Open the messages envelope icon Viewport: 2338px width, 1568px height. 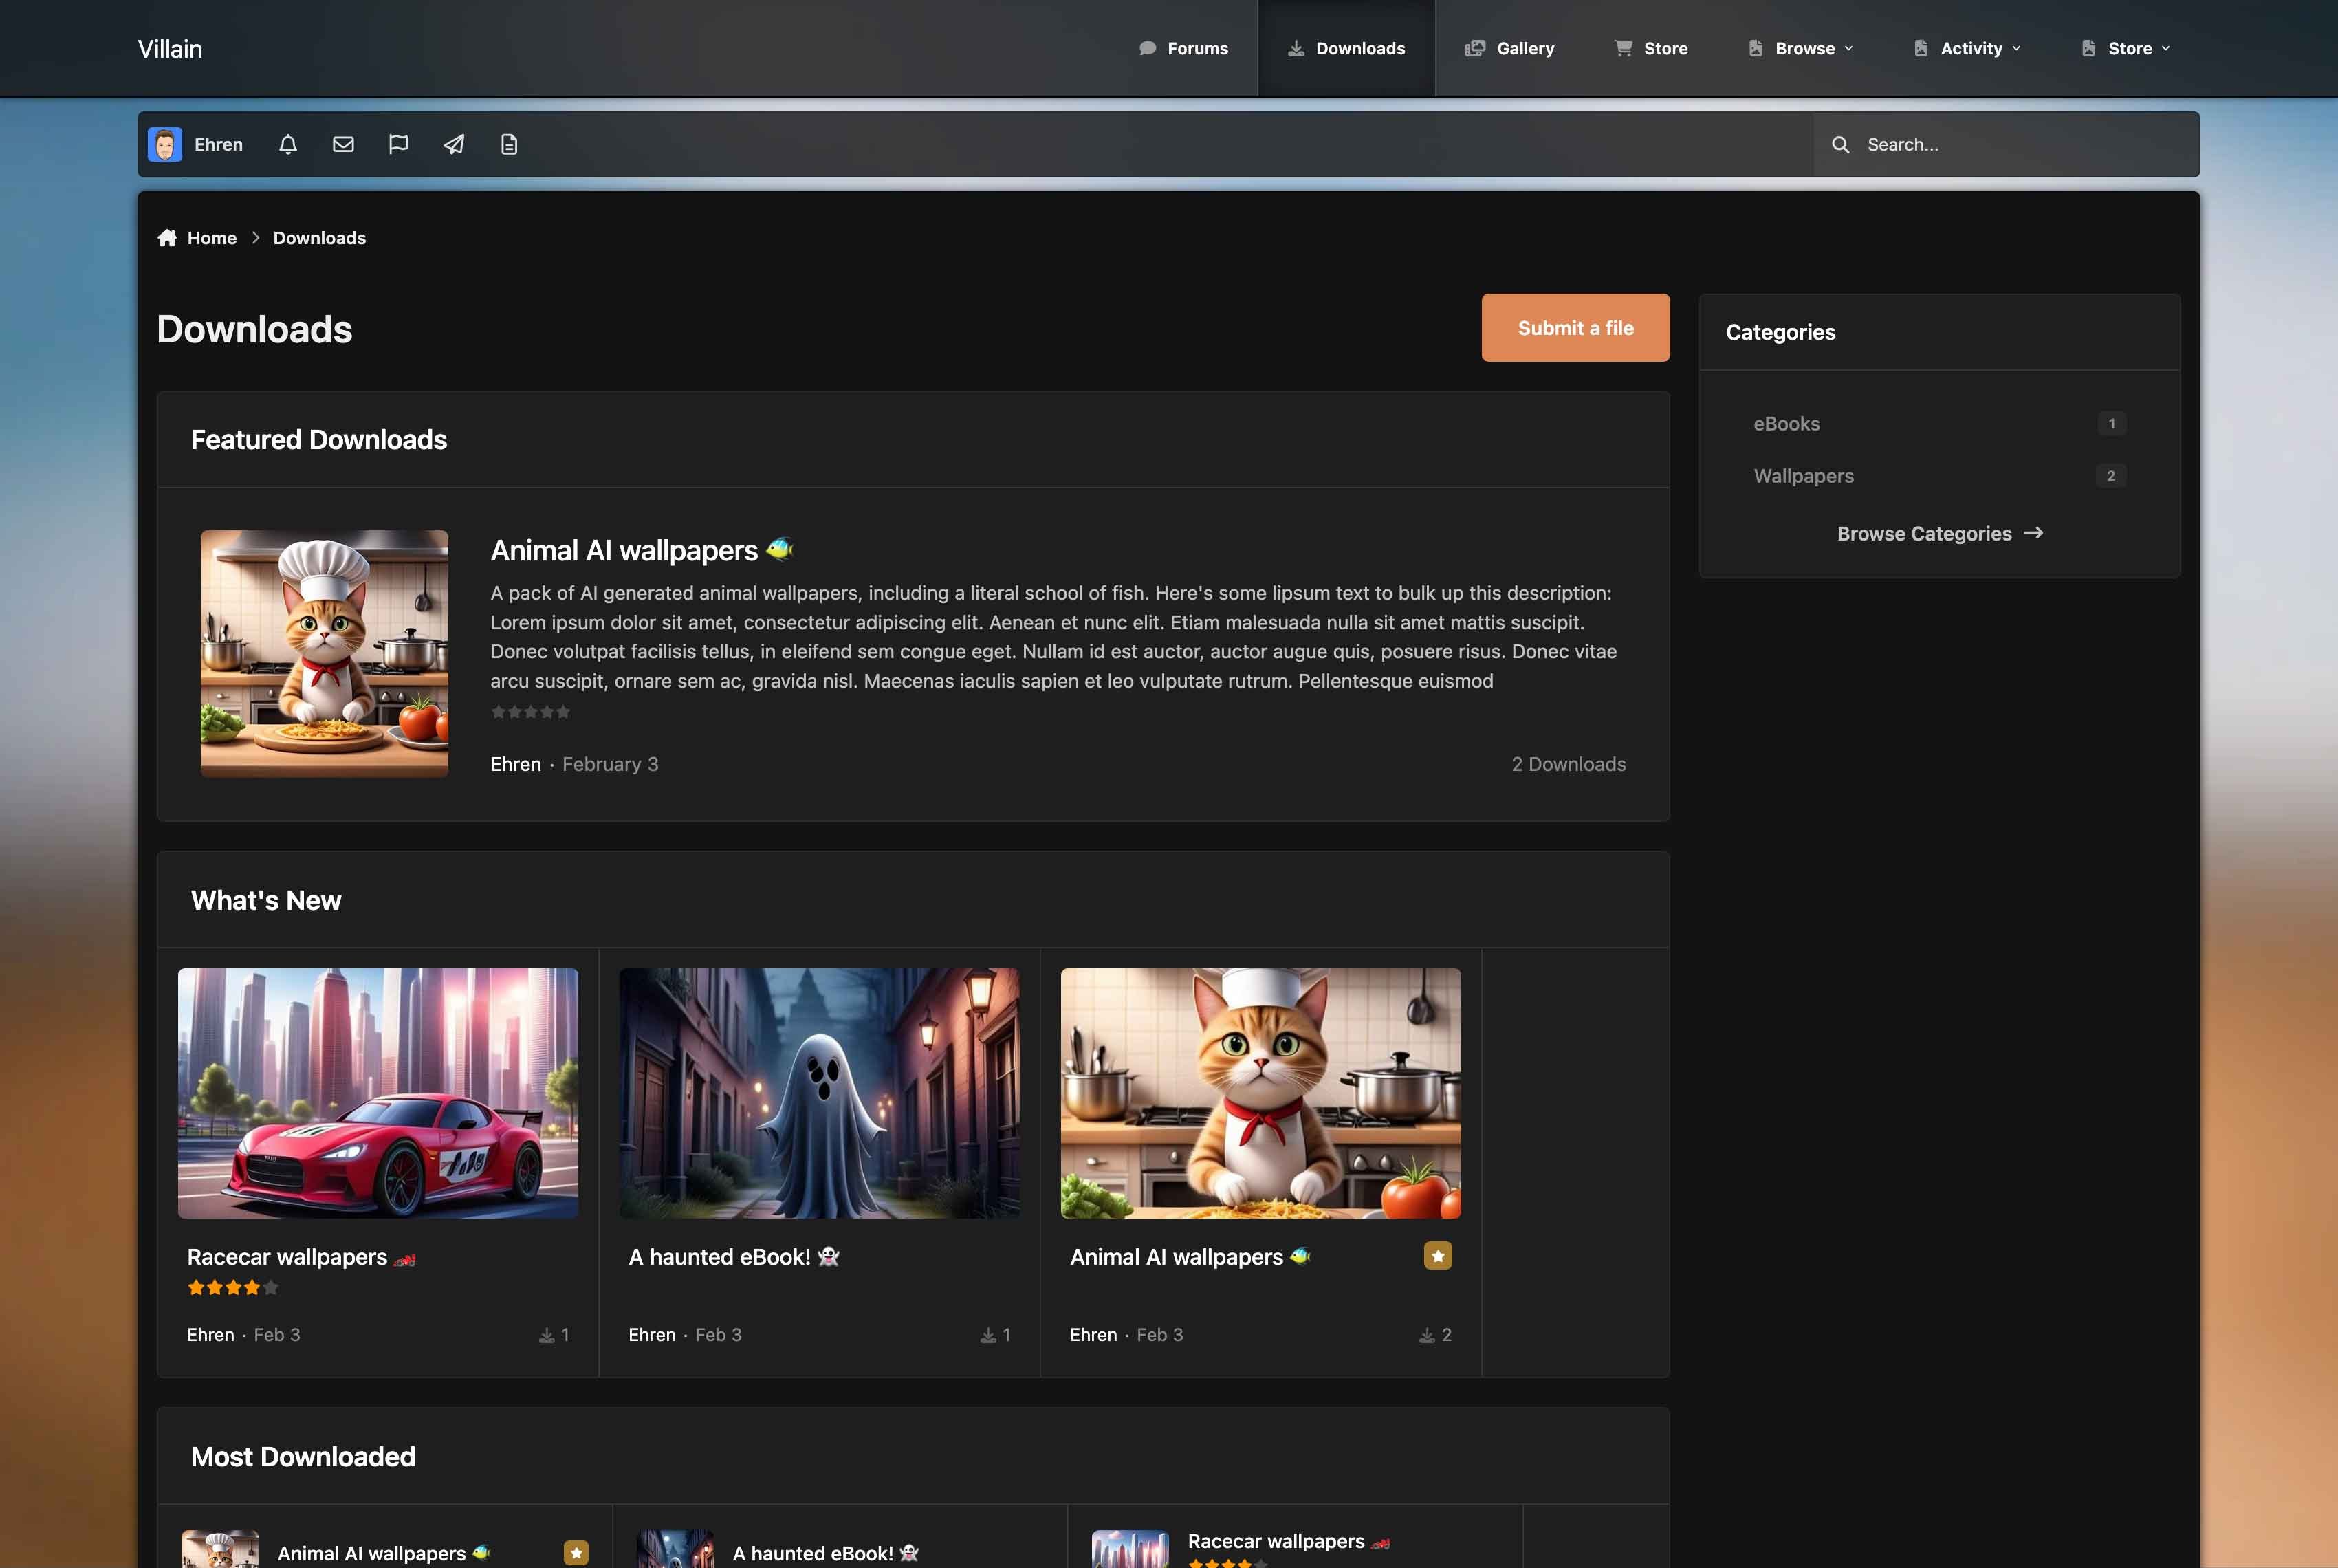[x=343, y=145]
